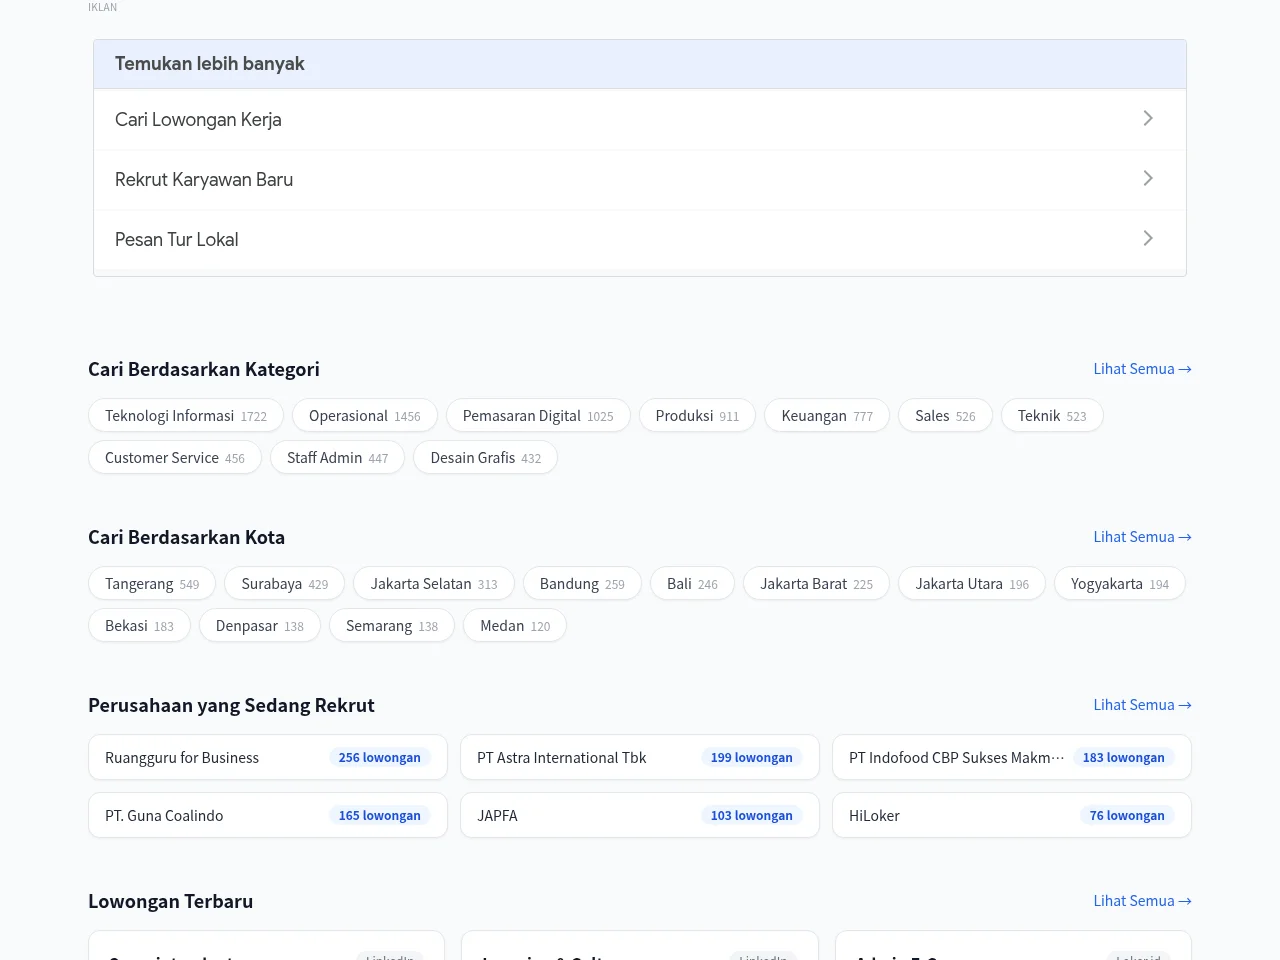Click the Rekrut Karyawan Baru text
The height and width of the screenshot is (960, 1280).
[x=204, y=180]
